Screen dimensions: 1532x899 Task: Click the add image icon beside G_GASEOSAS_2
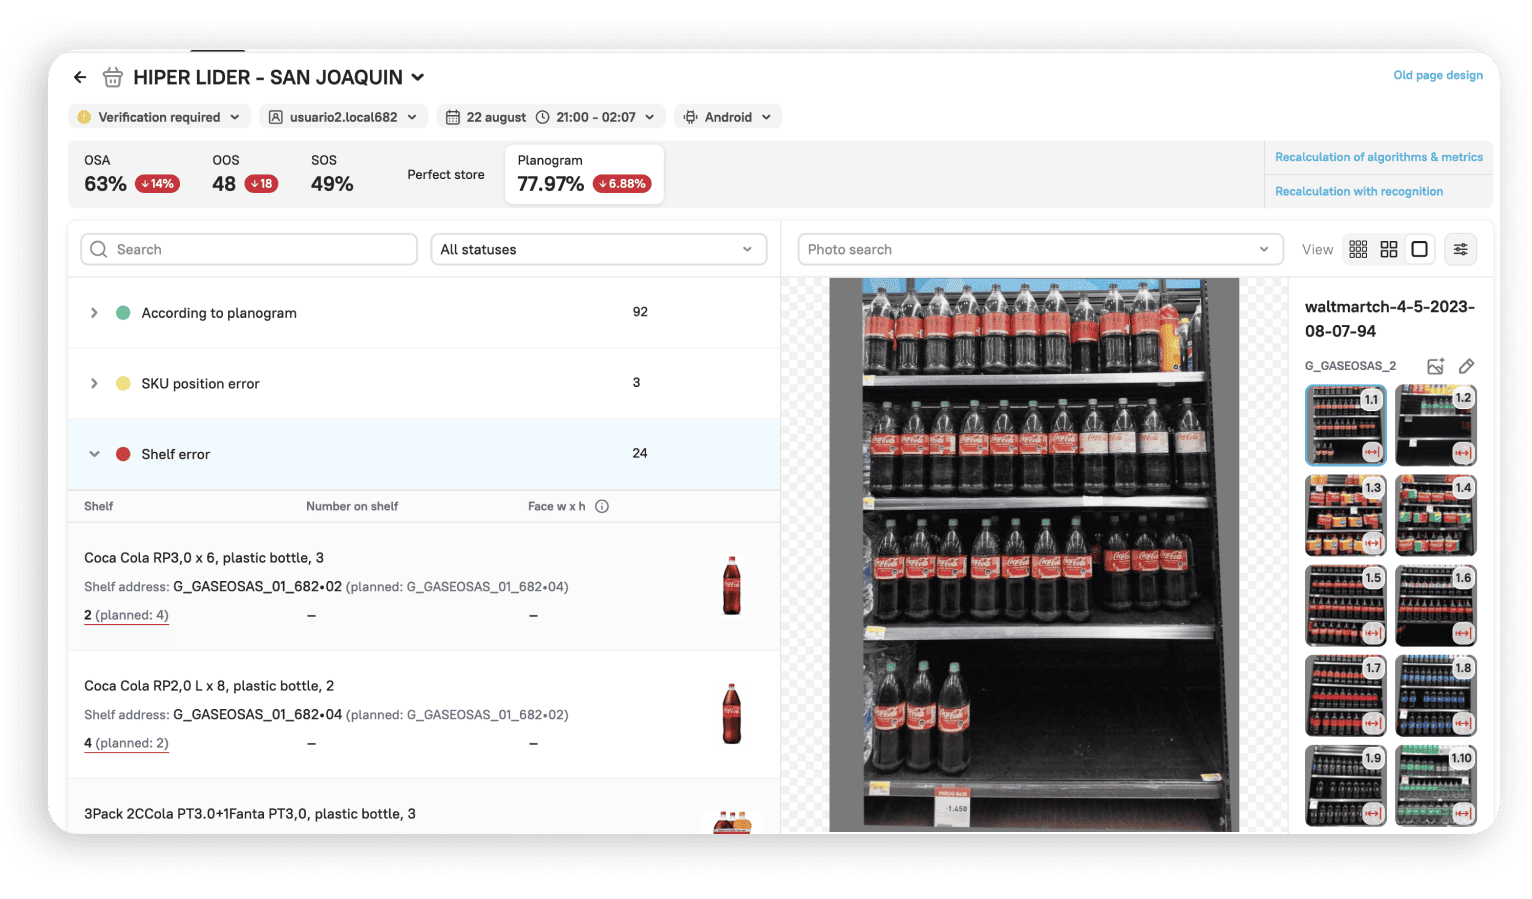(1435, 366)
